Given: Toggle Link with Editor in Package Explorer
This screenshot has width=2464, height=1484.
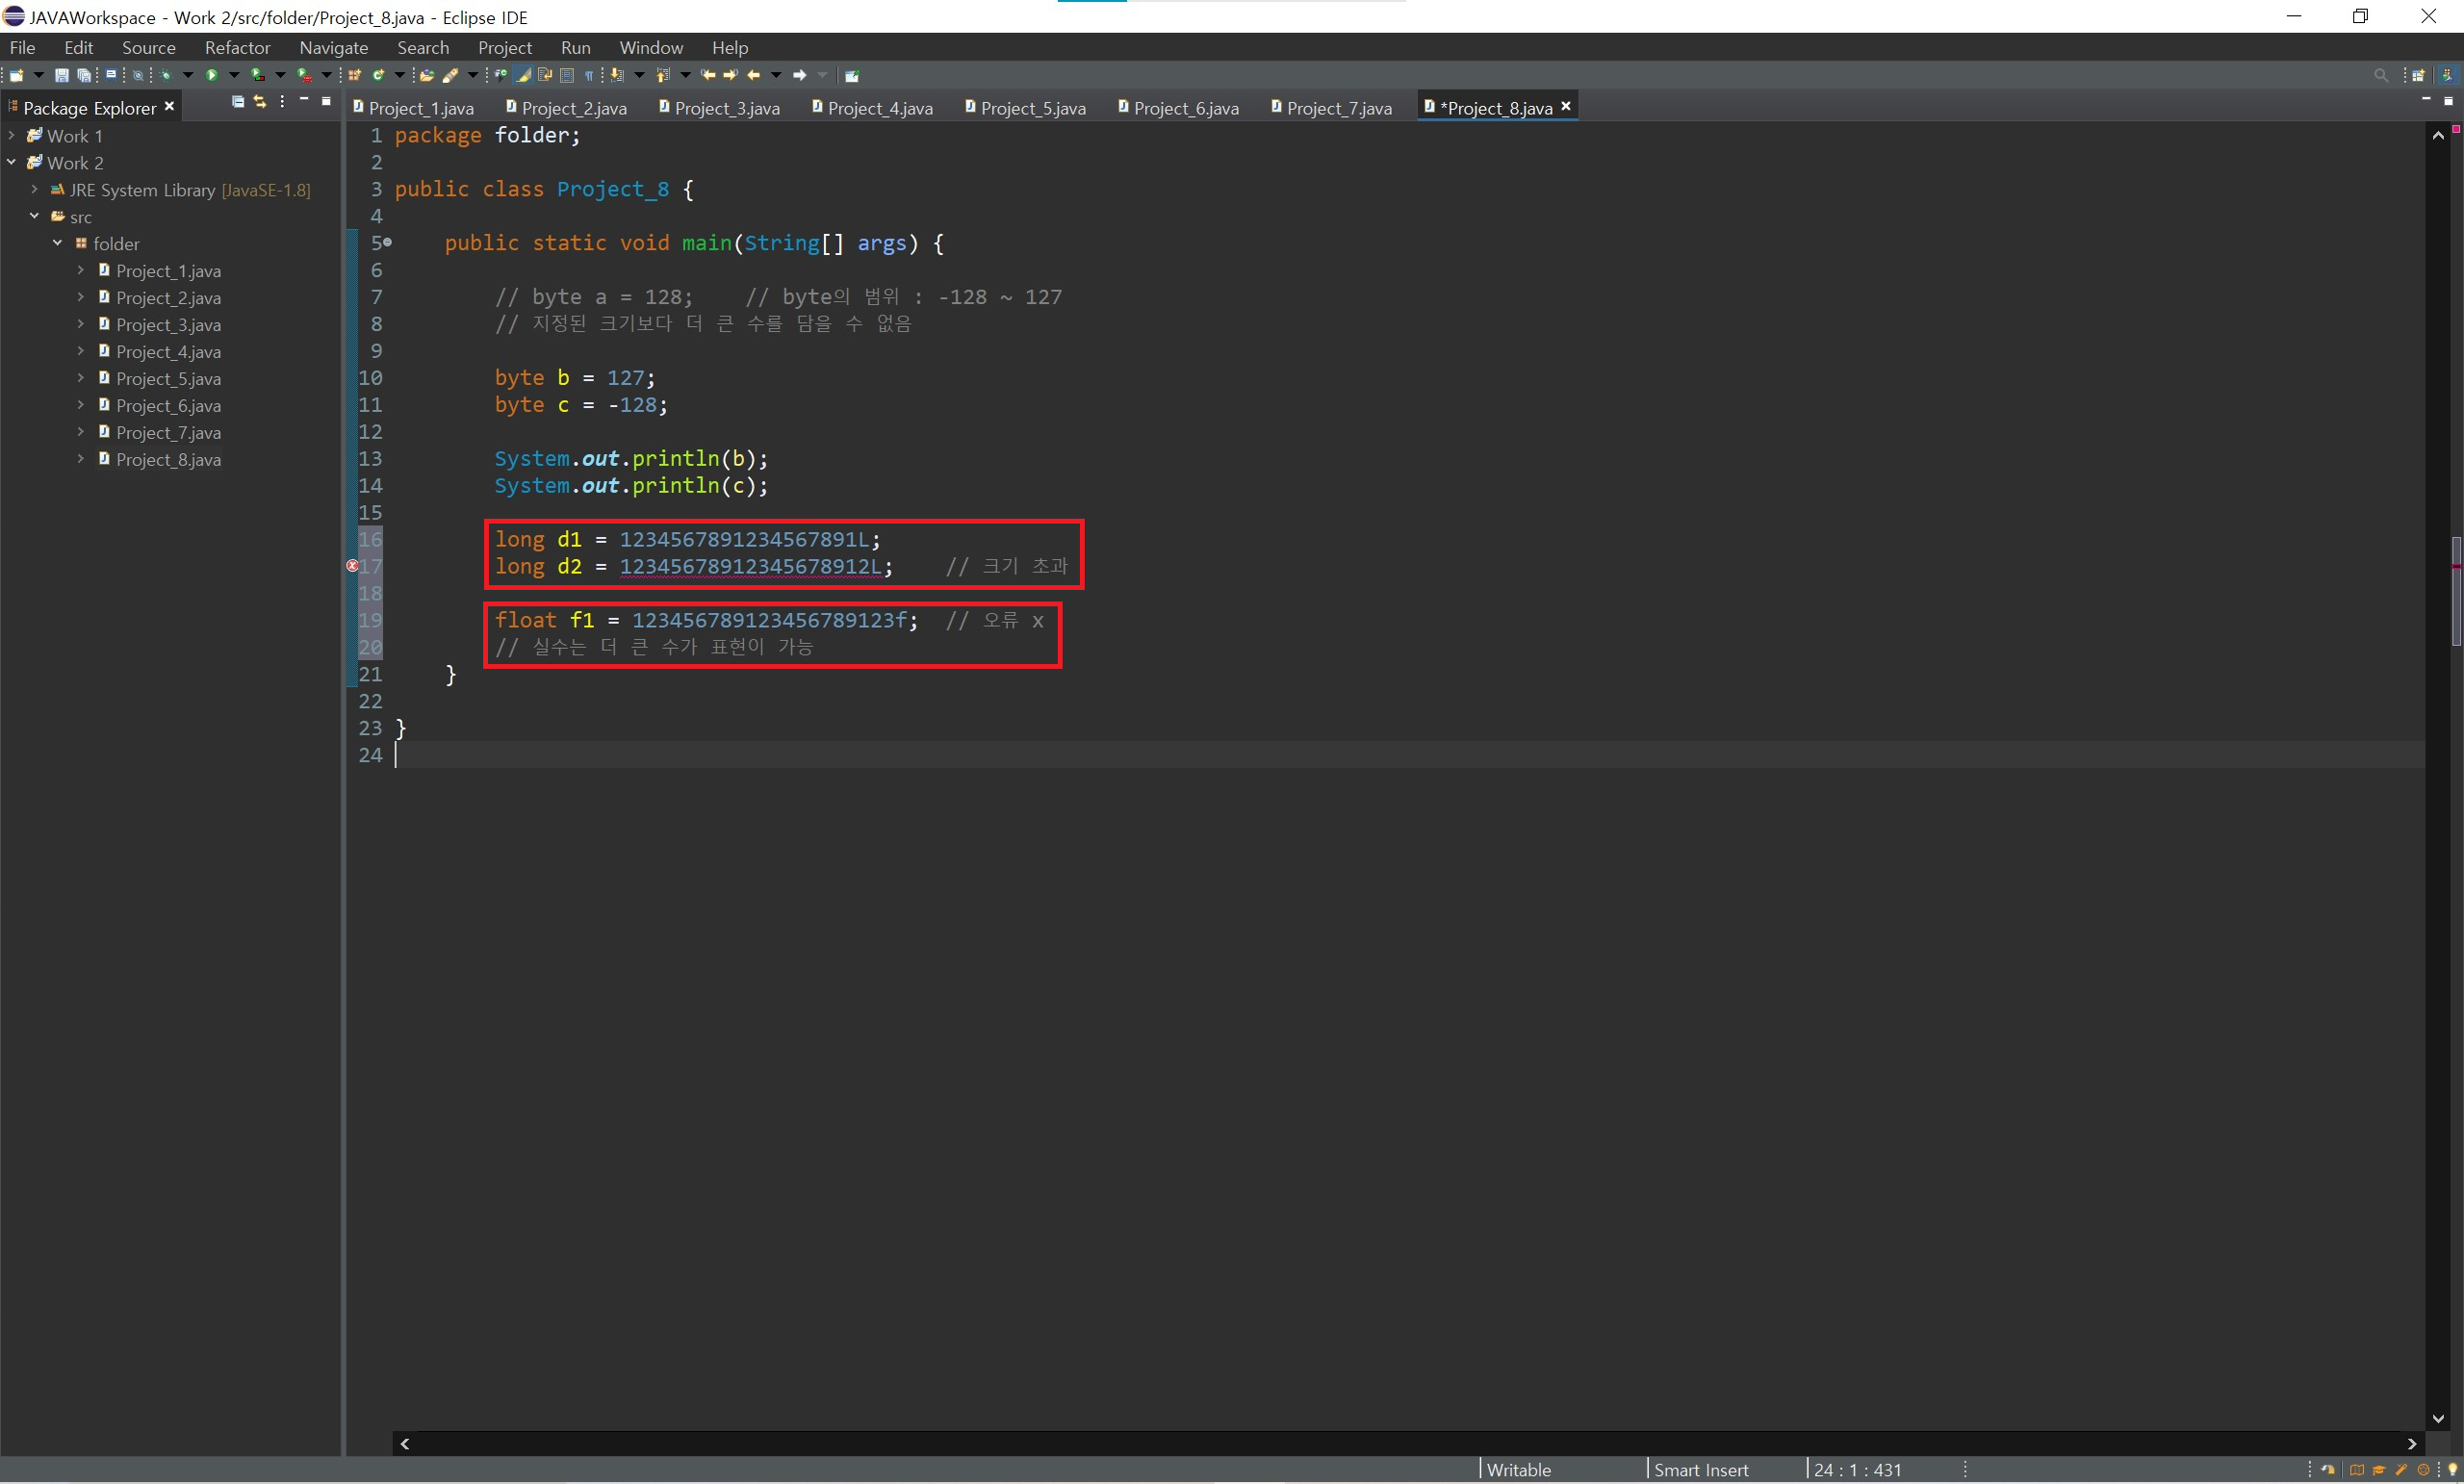Looking at the screenshot, I should (260, 102).
